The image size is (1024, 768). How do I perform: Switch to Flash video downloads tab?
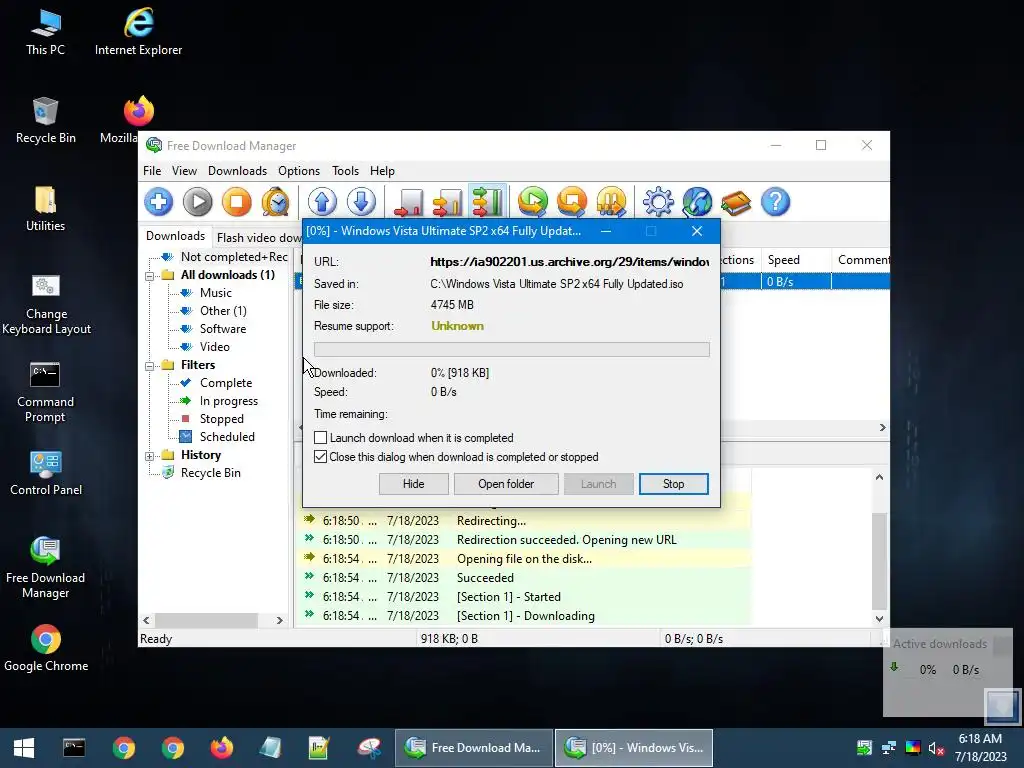pyautogui.click(x=259, y=238)
